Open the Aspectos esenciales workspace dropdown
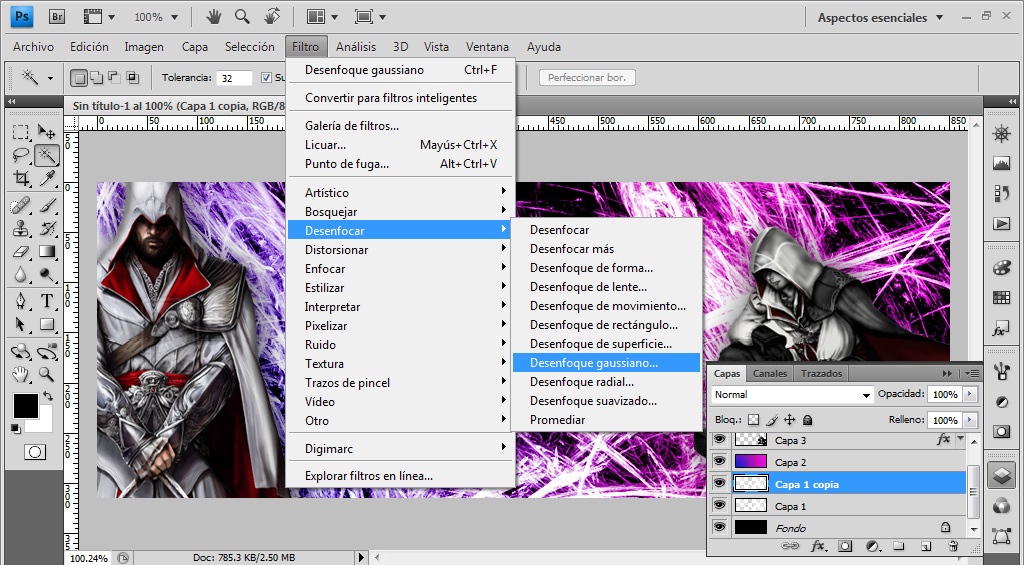The width and height of the screenshot is (1024, 565). click(x=880, y=18)
